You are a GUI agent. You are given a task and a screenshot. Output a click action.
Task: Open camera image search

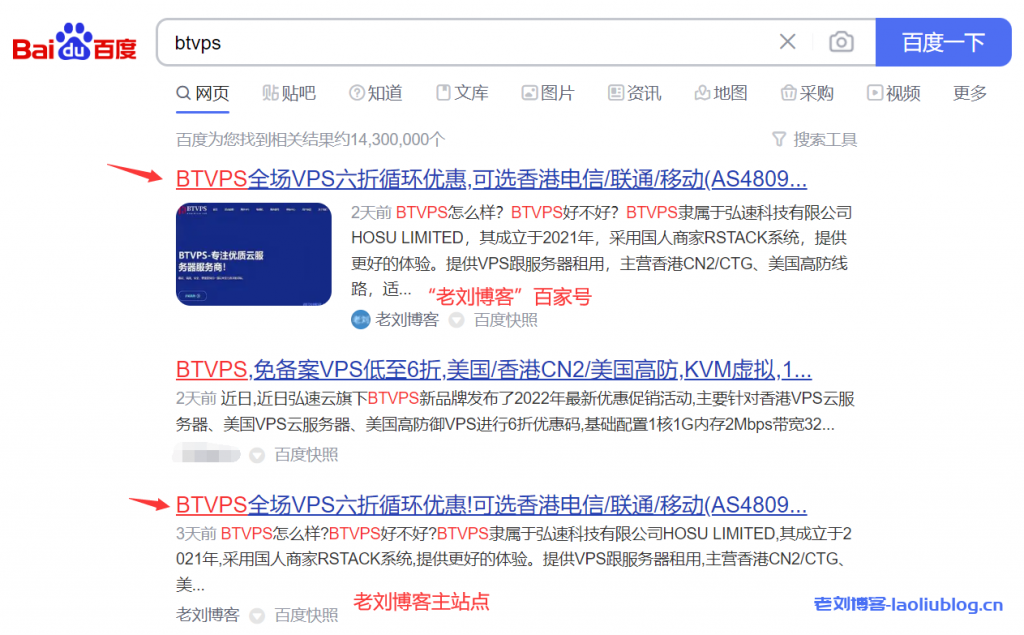tap(842, 42)
